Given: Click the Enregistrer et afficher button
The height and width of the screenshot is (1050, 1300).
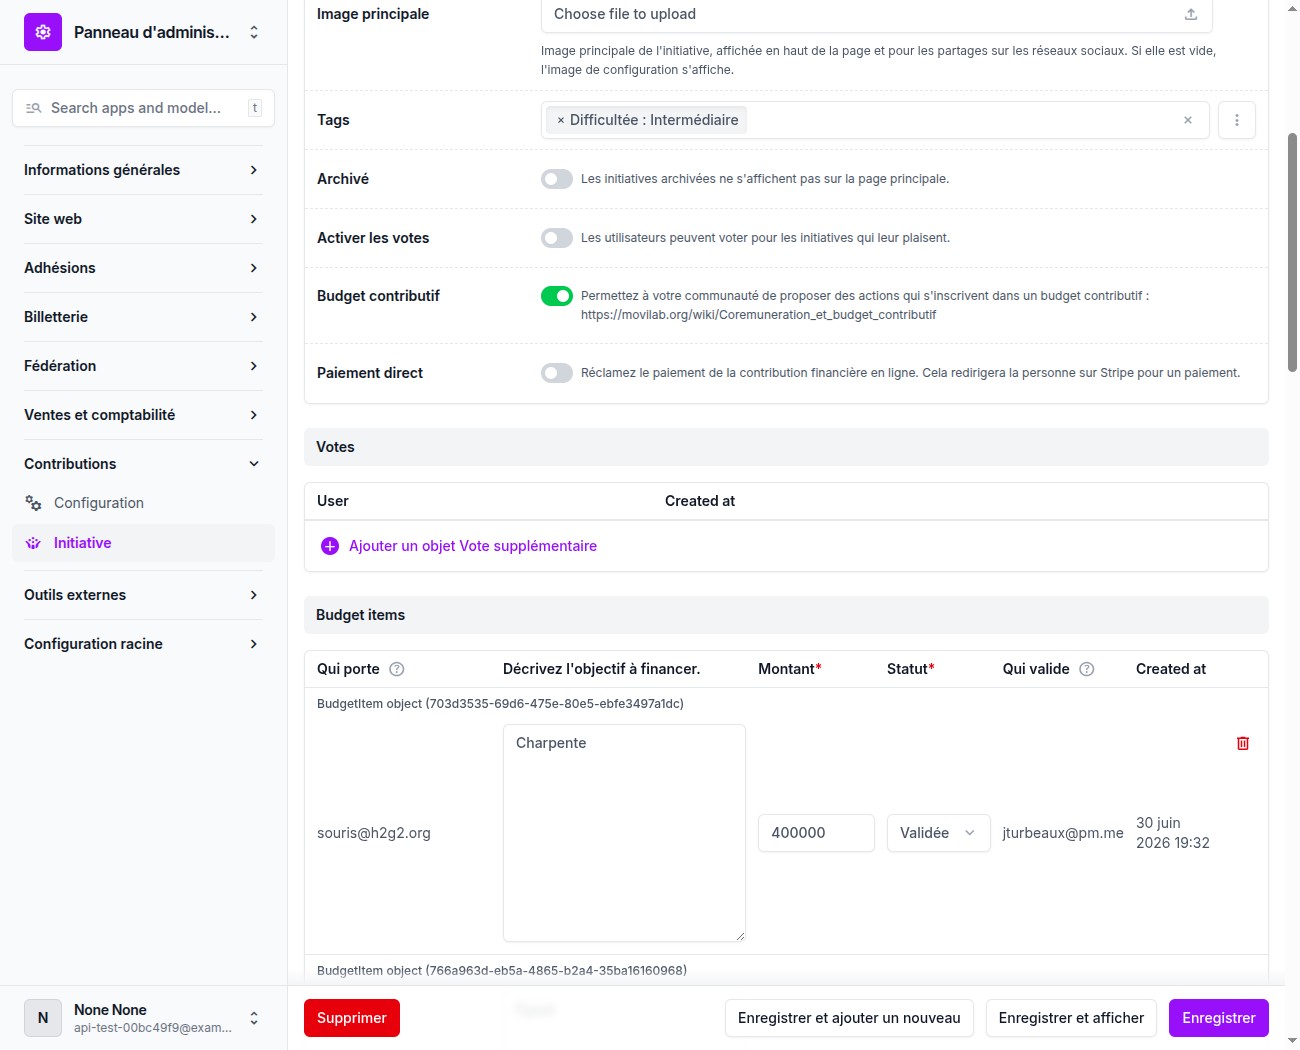Looking at the screenshot, I should point(1071,1018).
